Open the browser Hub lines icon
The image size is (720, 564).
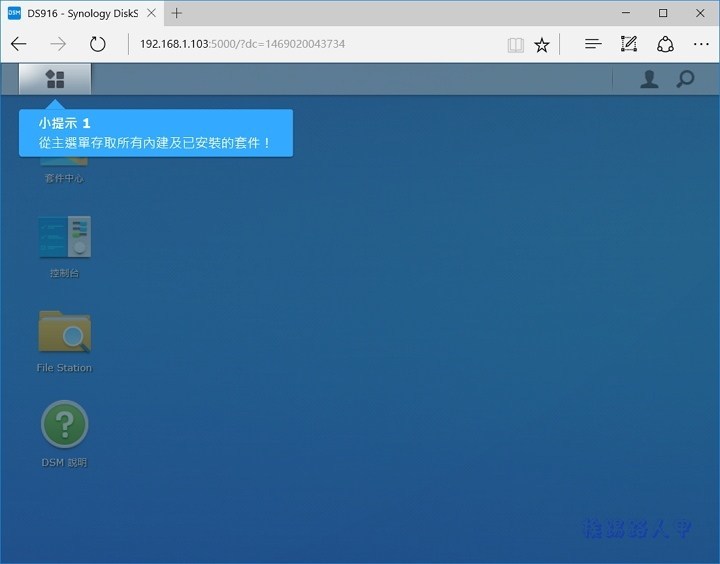click(x=593, y=44)
